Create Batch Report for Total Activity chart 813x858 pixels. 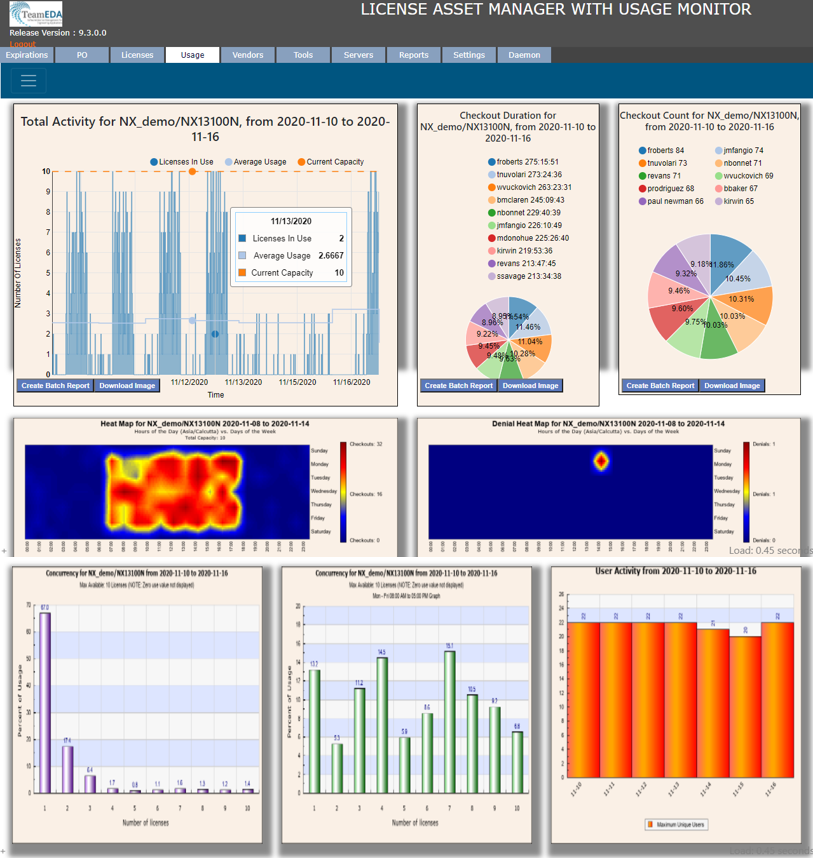[x=55, y=385]
